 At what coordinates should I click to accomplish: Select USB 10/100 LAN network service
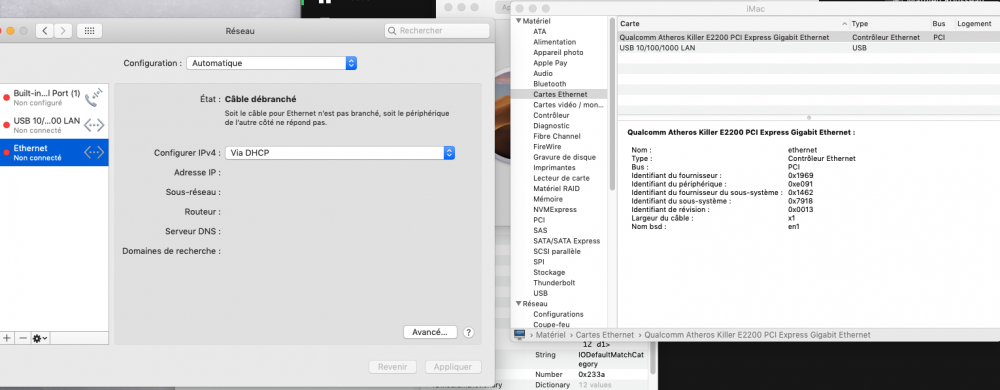point(54,124)
